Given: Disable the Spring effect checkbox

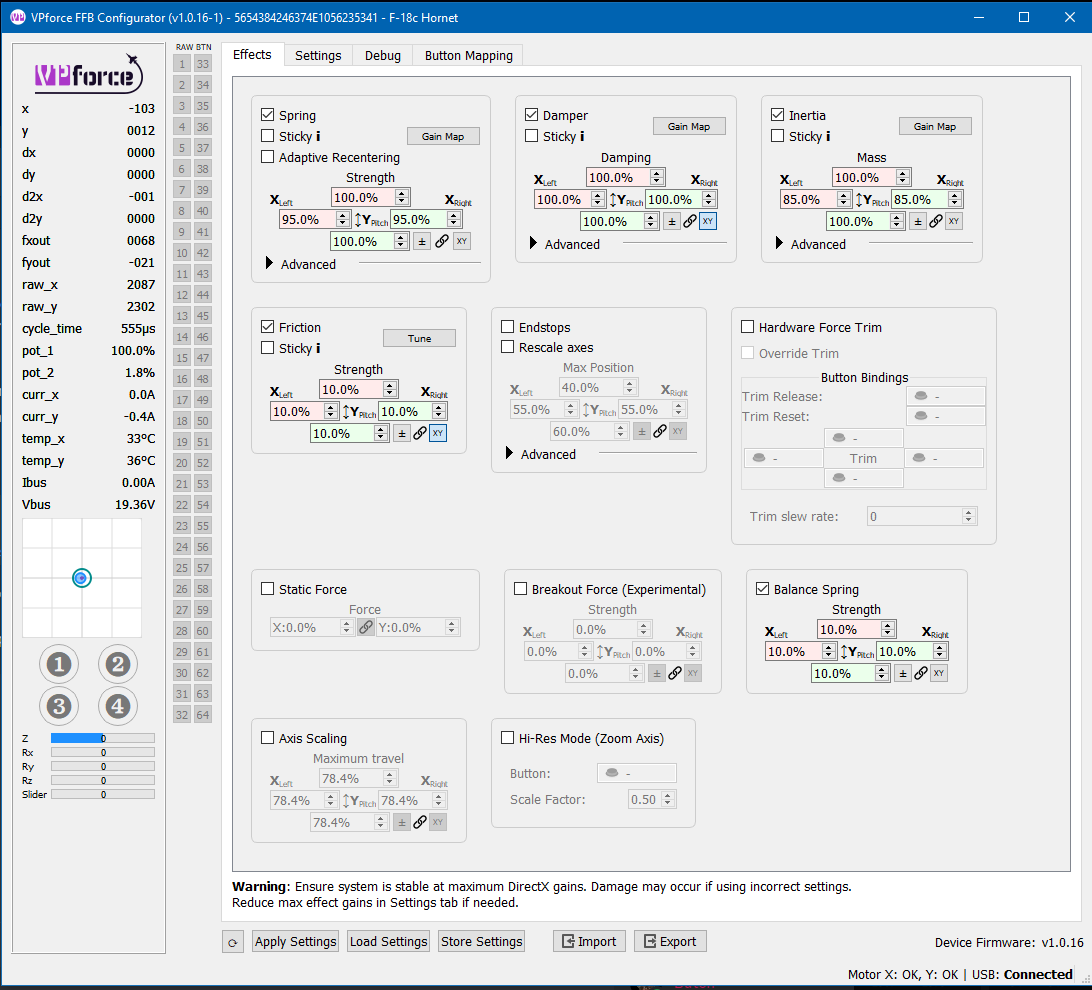Looking at the screenshot, I should (267, 115).
